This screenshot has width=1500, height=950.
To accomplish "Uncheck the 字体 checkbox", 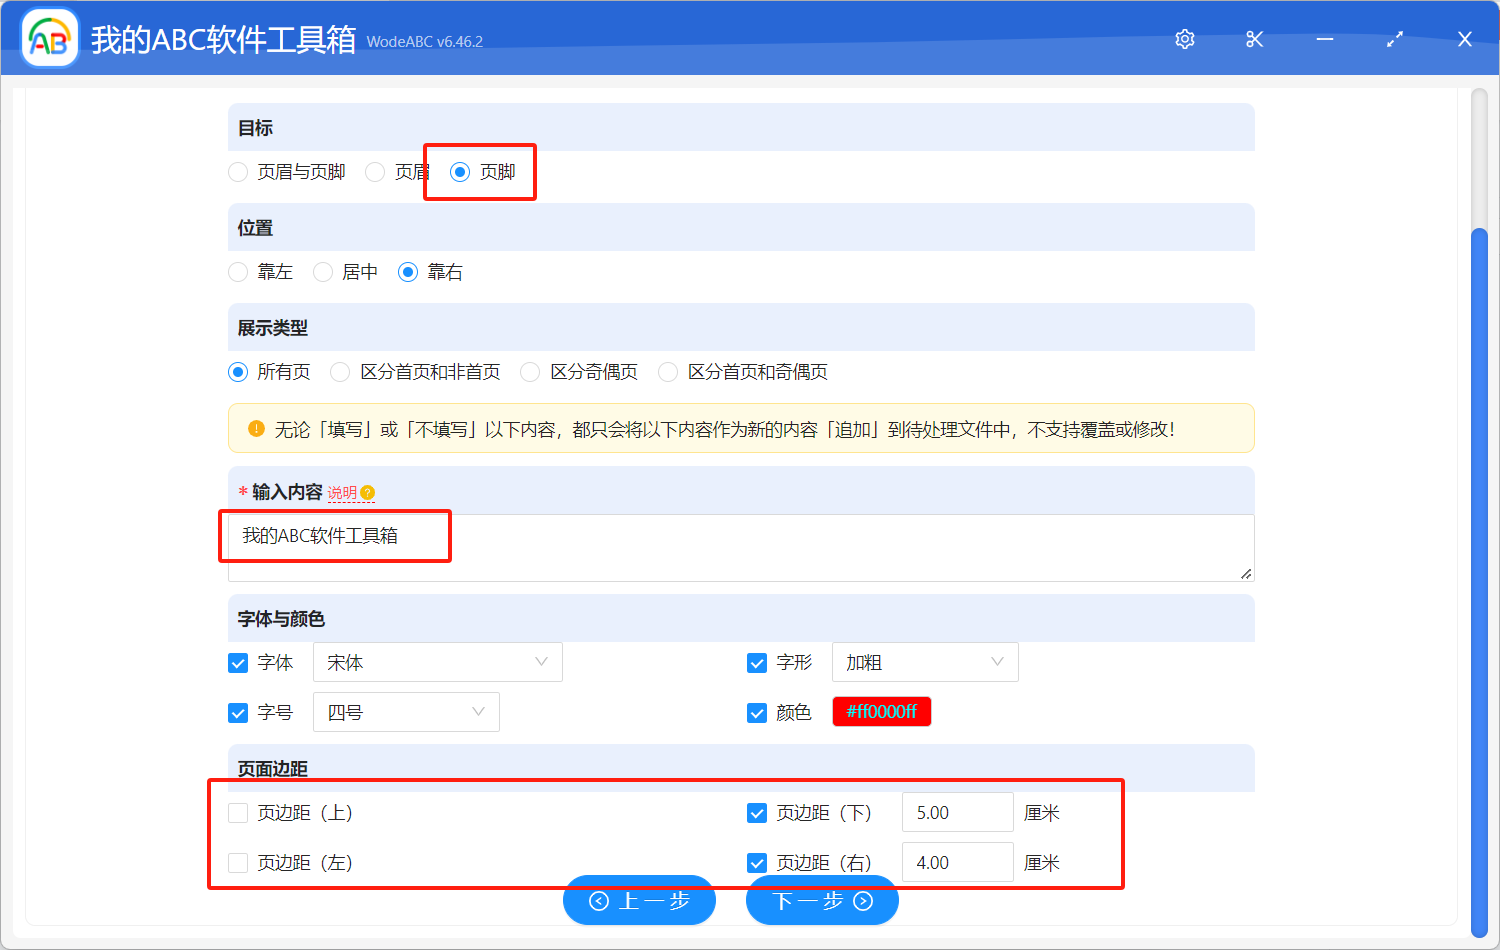I will coord(238,662).
